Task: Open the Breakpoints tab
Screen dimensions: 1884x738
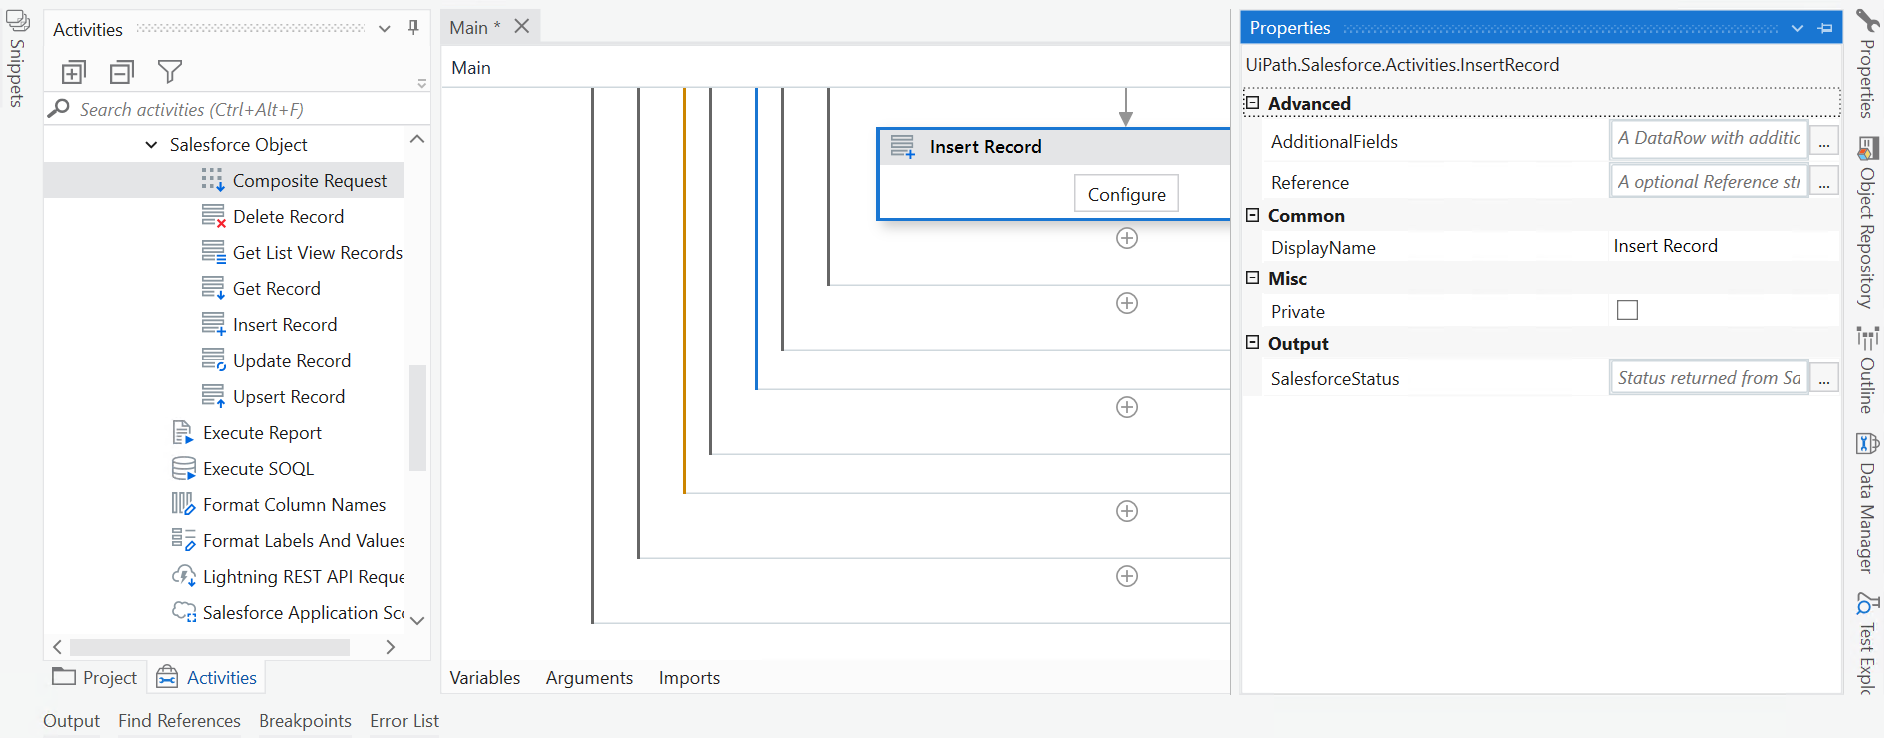Action: 305,720
